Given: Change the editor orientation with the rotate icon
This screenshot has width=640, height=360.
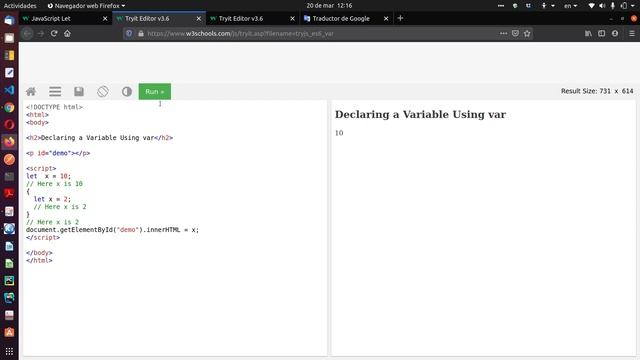Looking at the screenshot, I should tap(103, 91).
